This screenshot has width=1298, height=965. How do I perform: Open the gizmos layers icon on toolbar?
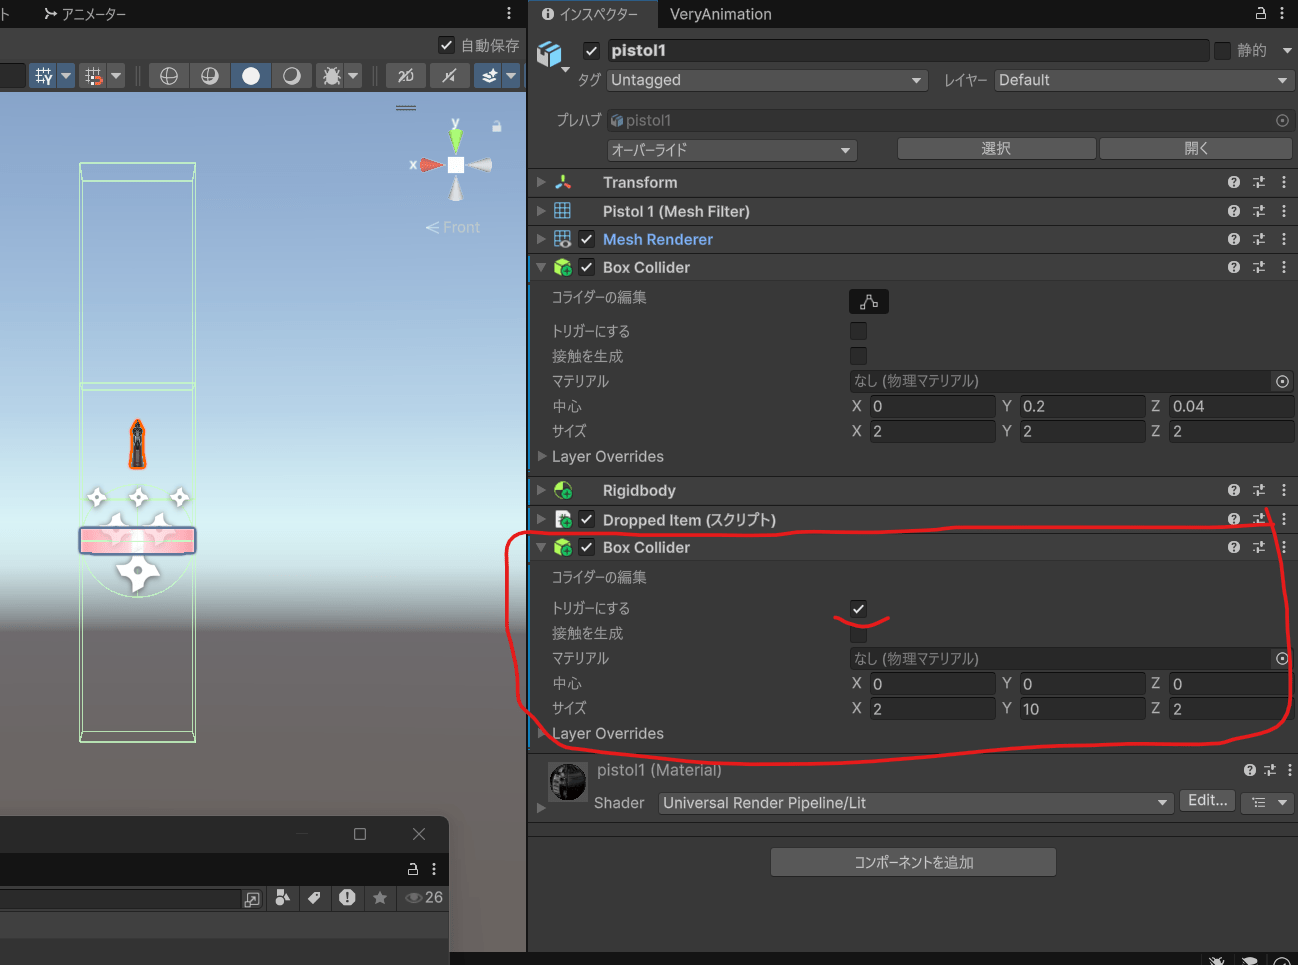(x=489, y=75)
